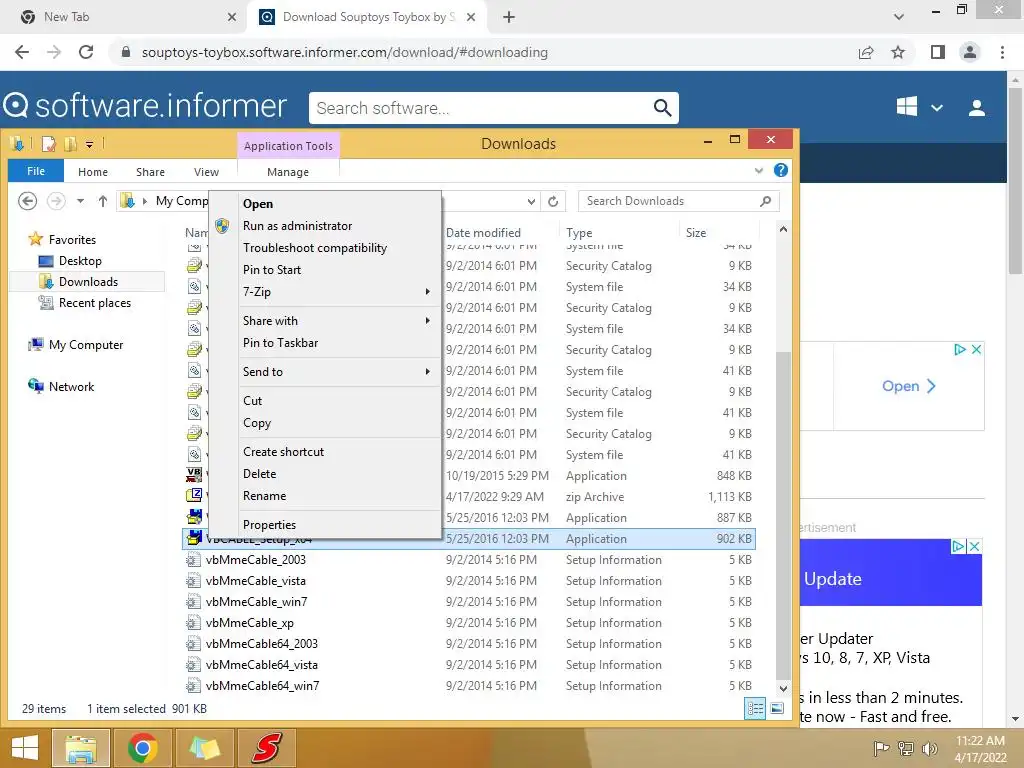
Task: Open Chrome three-dot menu
Action: tap(1002, 52)
